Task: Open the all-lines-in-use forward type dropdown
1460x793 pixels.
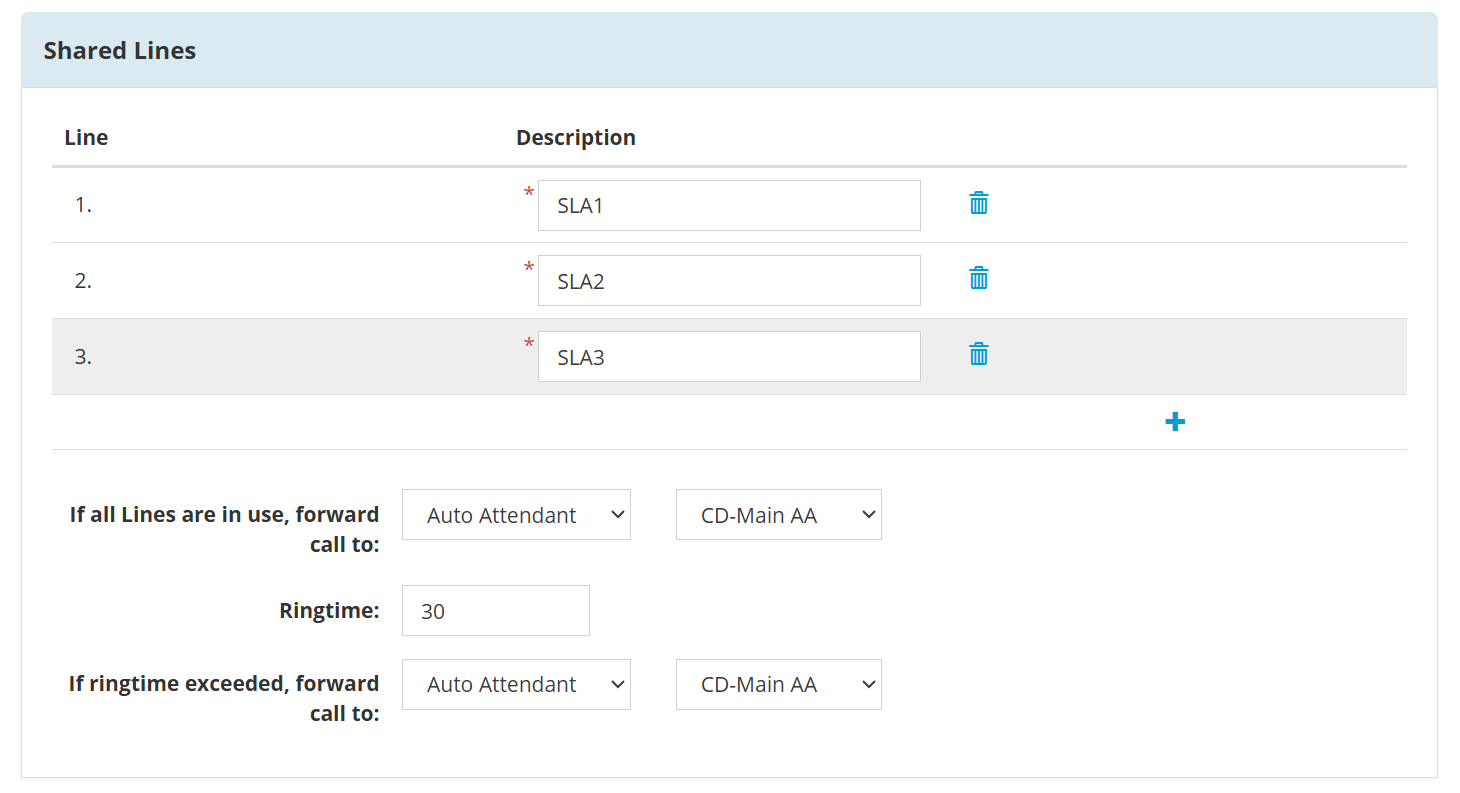Action: coord(516,515)
